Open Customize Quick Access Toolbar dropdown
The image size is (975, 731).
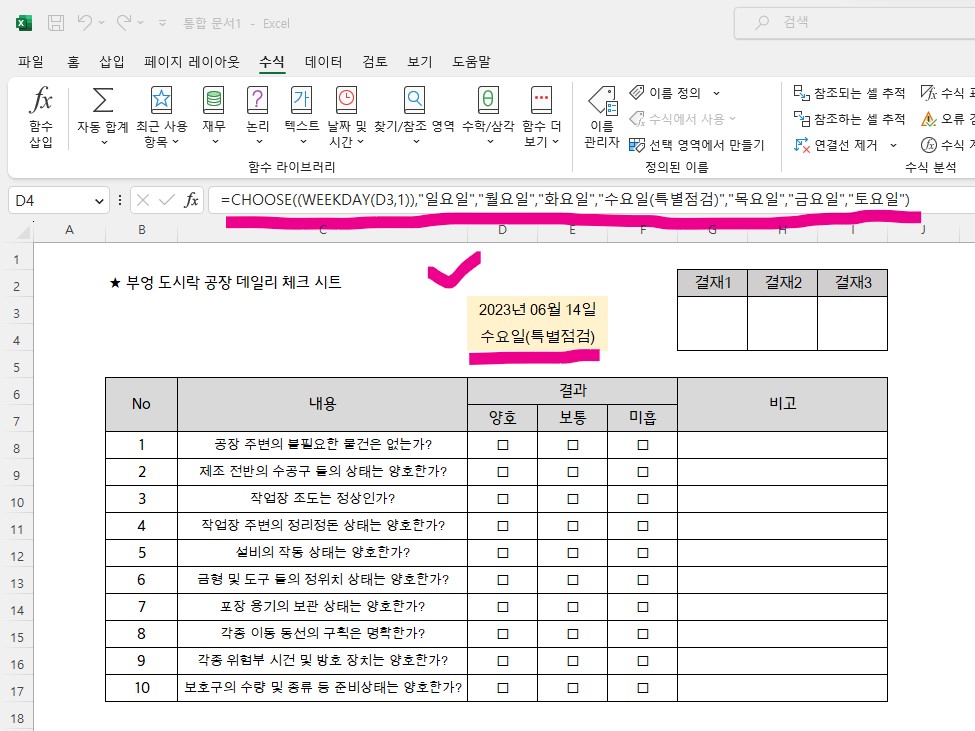(x=162, y=23)
